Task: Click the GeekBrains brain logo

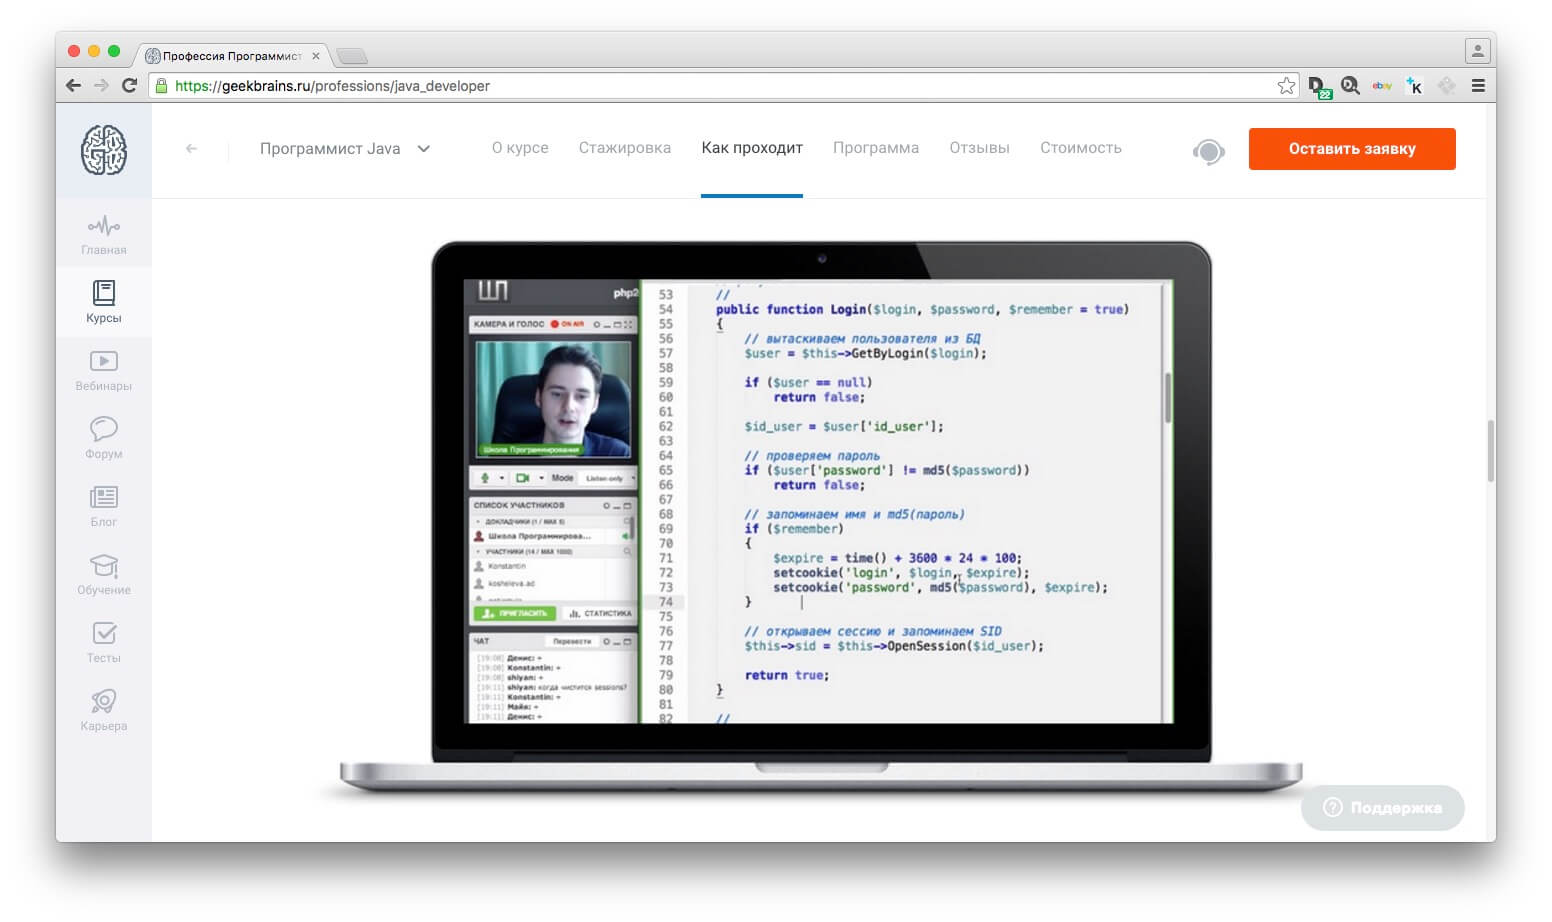Action: click(104, 150)
